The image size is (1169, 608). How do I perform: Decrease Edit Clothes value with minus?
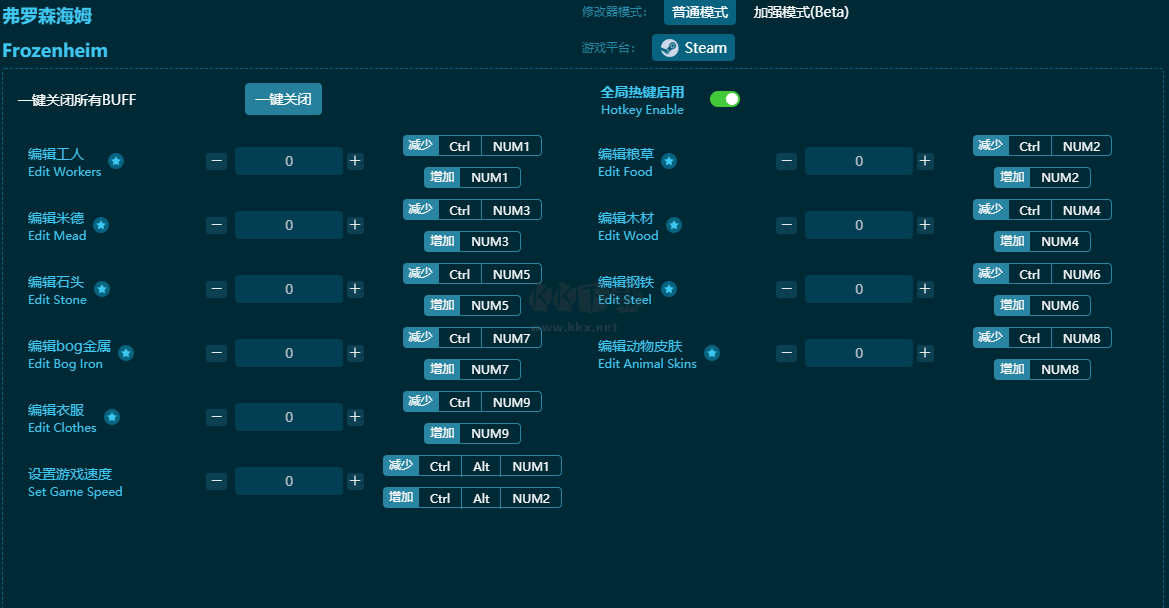(216, 417)
